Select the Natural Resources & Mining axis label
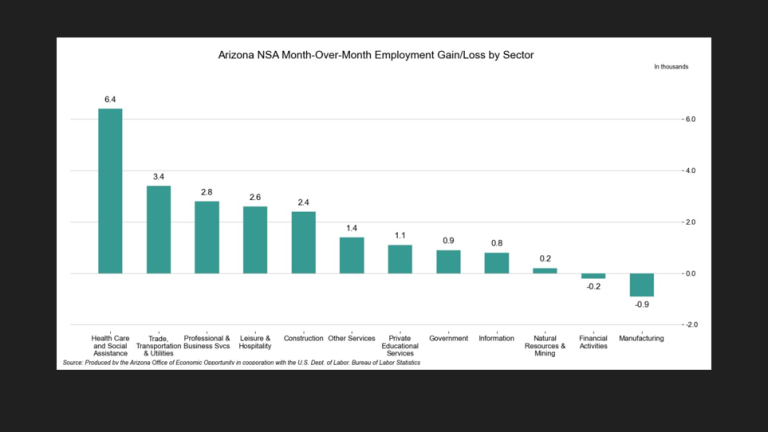768x432 pixels. (545, 346)
